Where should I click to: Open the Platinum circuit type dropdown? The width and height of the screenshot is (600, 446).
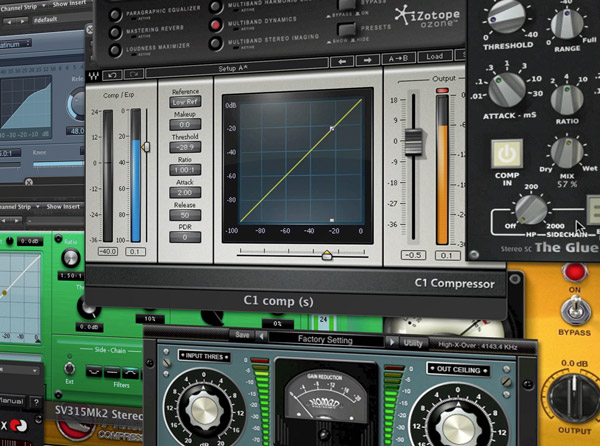[x=15, y=44]
